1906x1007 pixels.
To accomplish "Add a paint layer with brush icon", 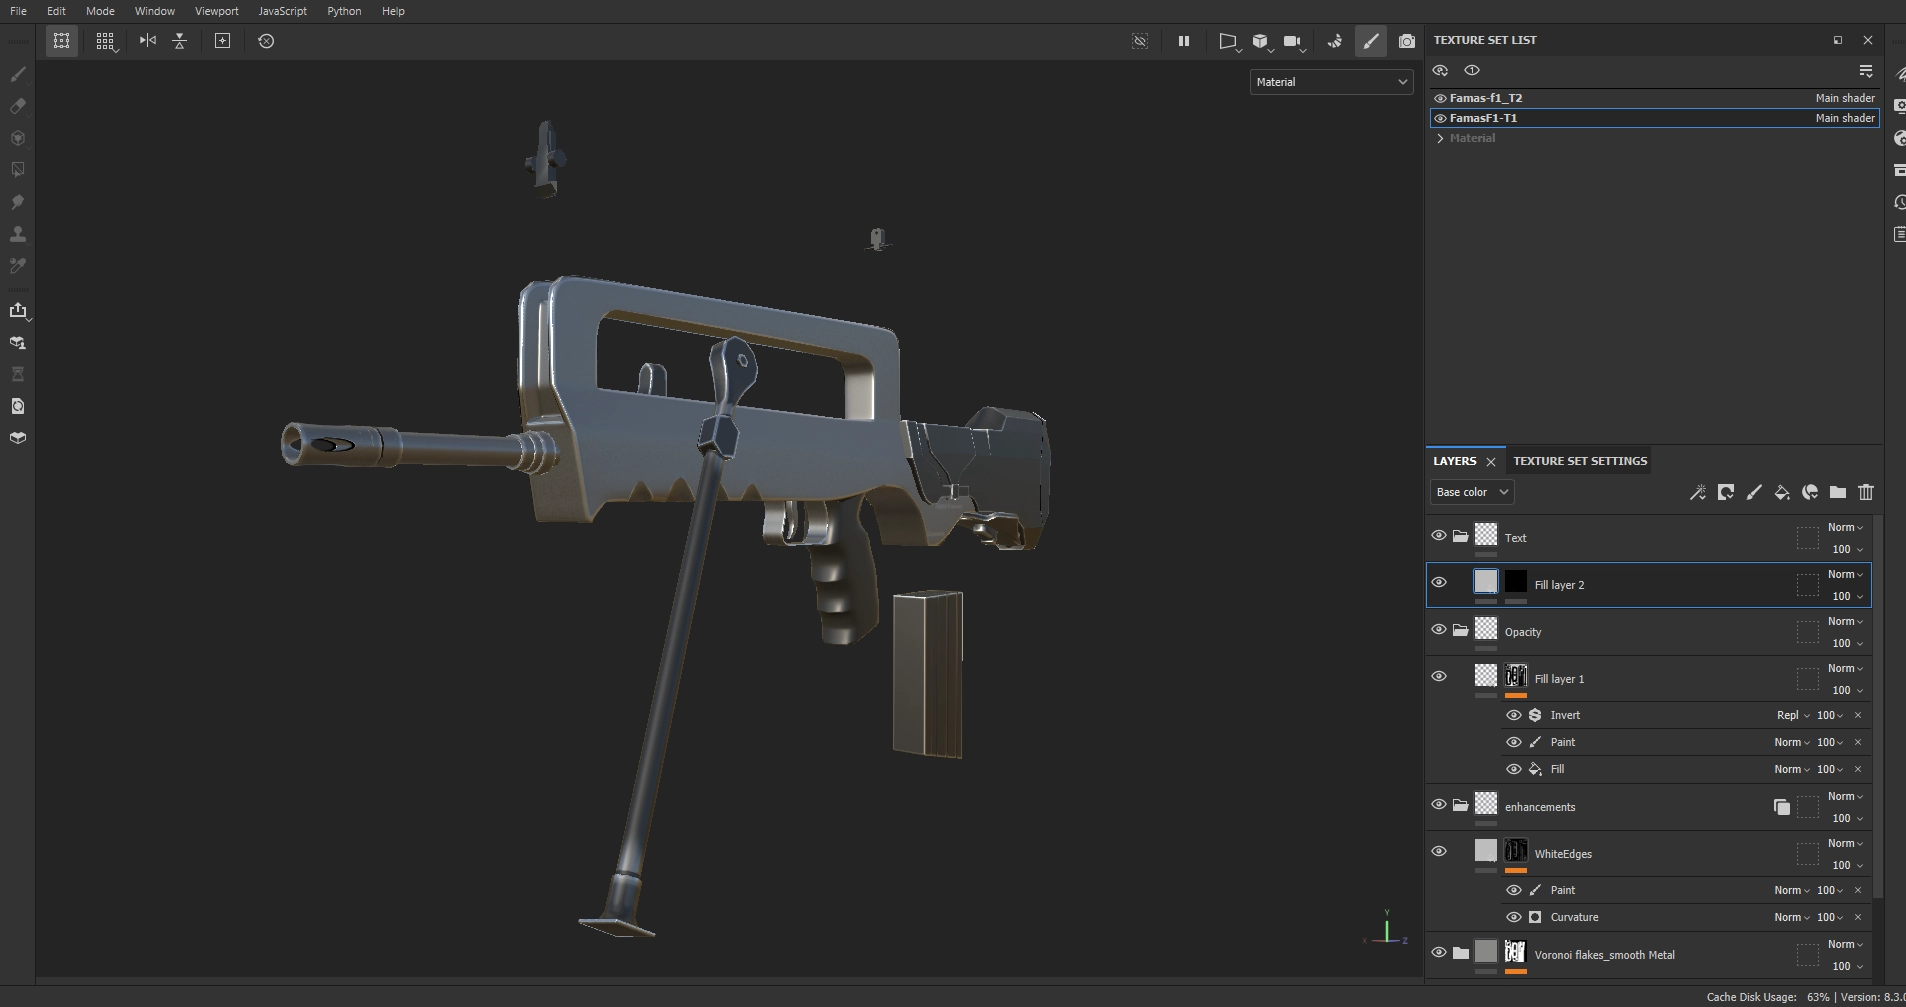I will 1754,492.
